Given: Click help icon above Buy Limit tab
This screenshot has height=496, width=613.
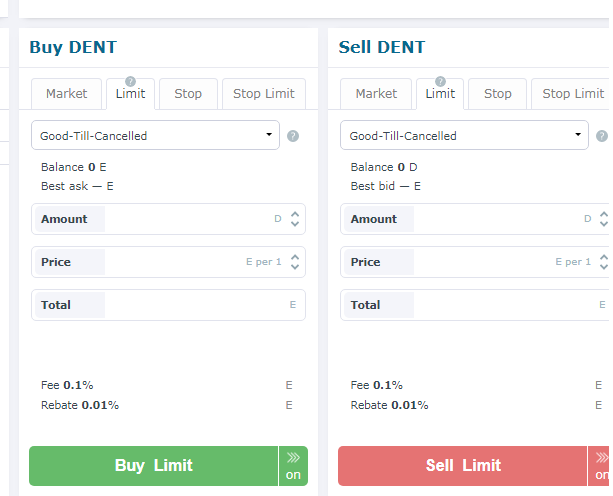Looking at the screenshot, I should [x=131, y=81].
